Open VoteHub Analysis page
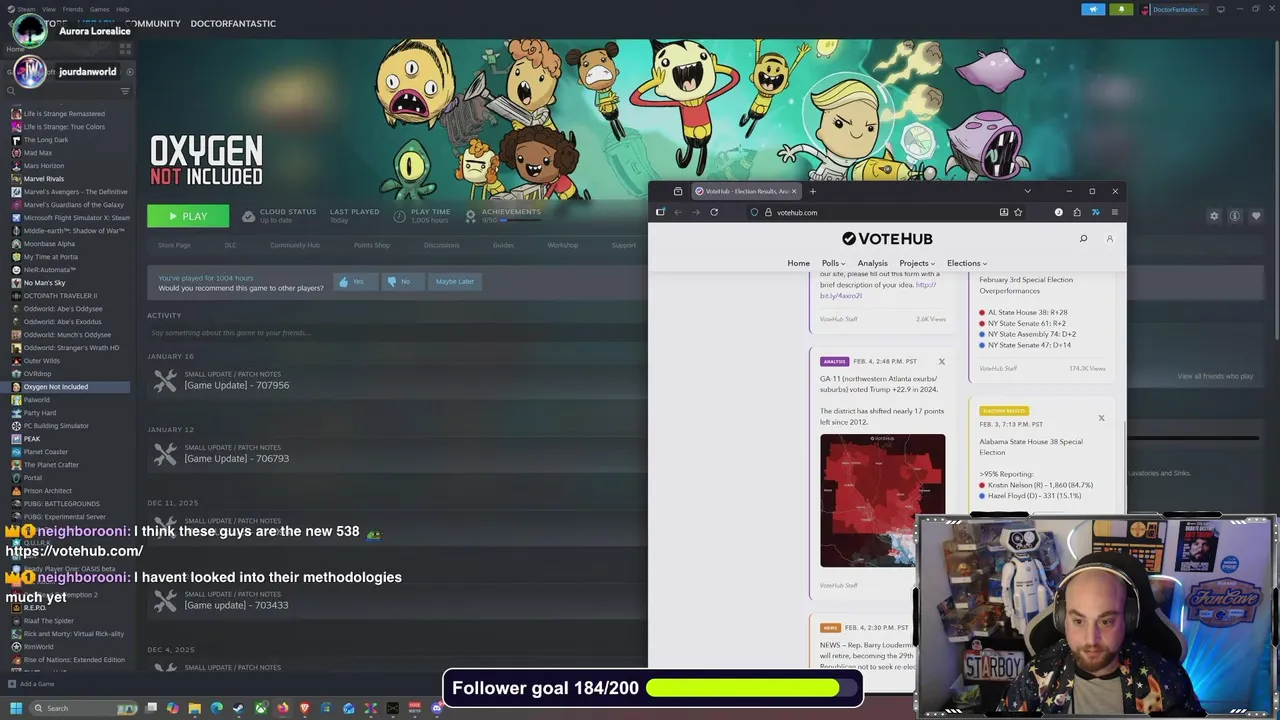The width and height of the screenshot is (1280, 720). point(872,263)
